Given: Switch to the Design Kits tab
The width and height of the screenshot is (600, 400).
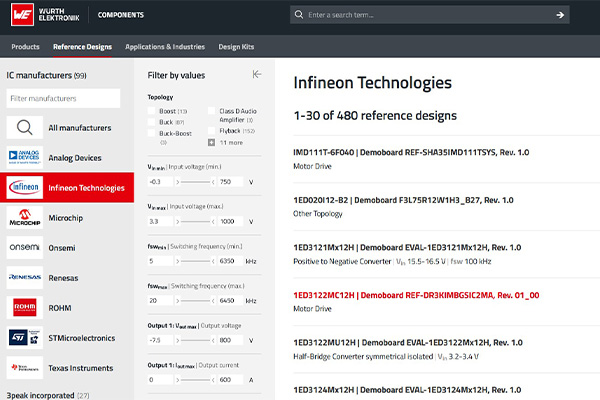Looking at the screenshot, I should click(x=236, y=47).
